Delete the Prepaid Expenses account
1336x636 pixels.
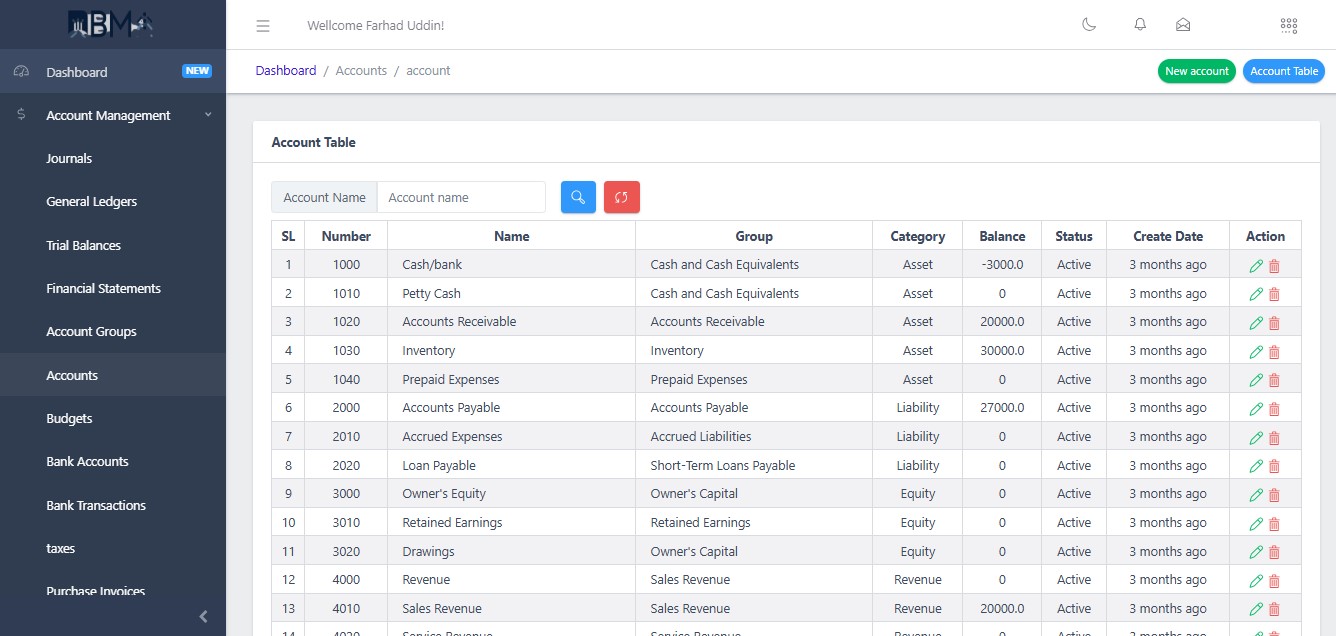[x=1274, y=380]
